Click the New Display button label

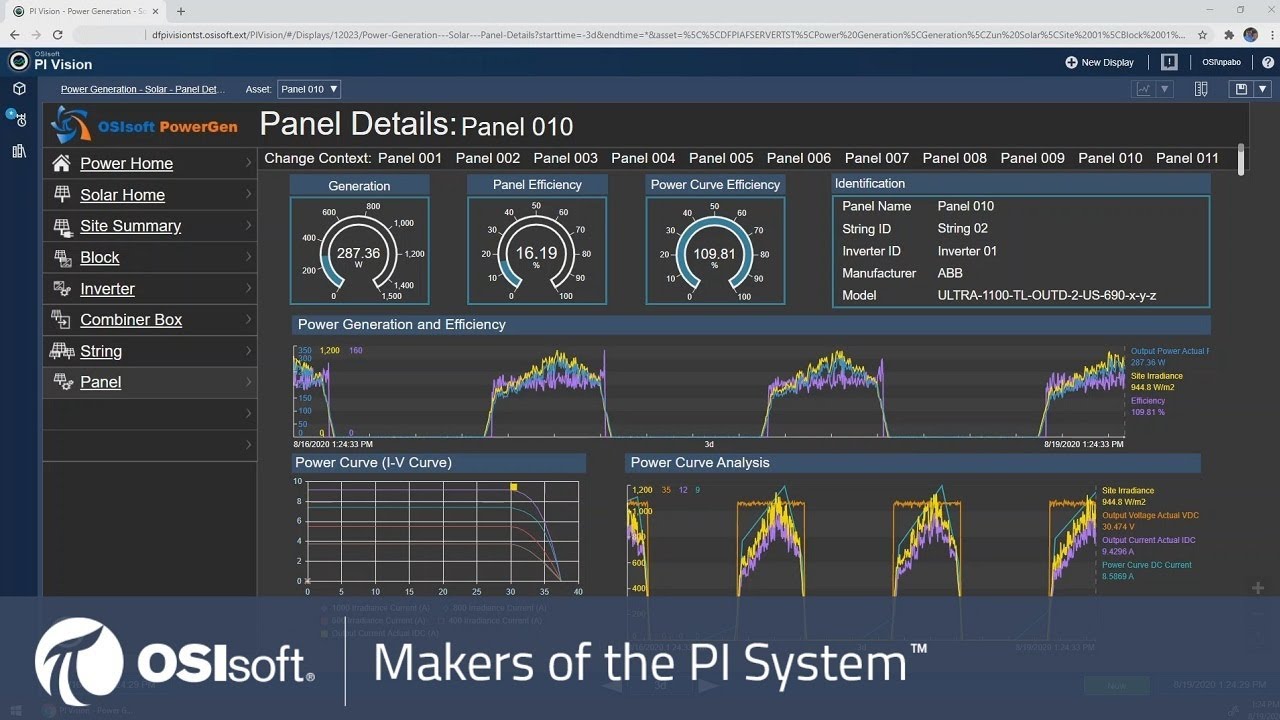point(1107,62)
